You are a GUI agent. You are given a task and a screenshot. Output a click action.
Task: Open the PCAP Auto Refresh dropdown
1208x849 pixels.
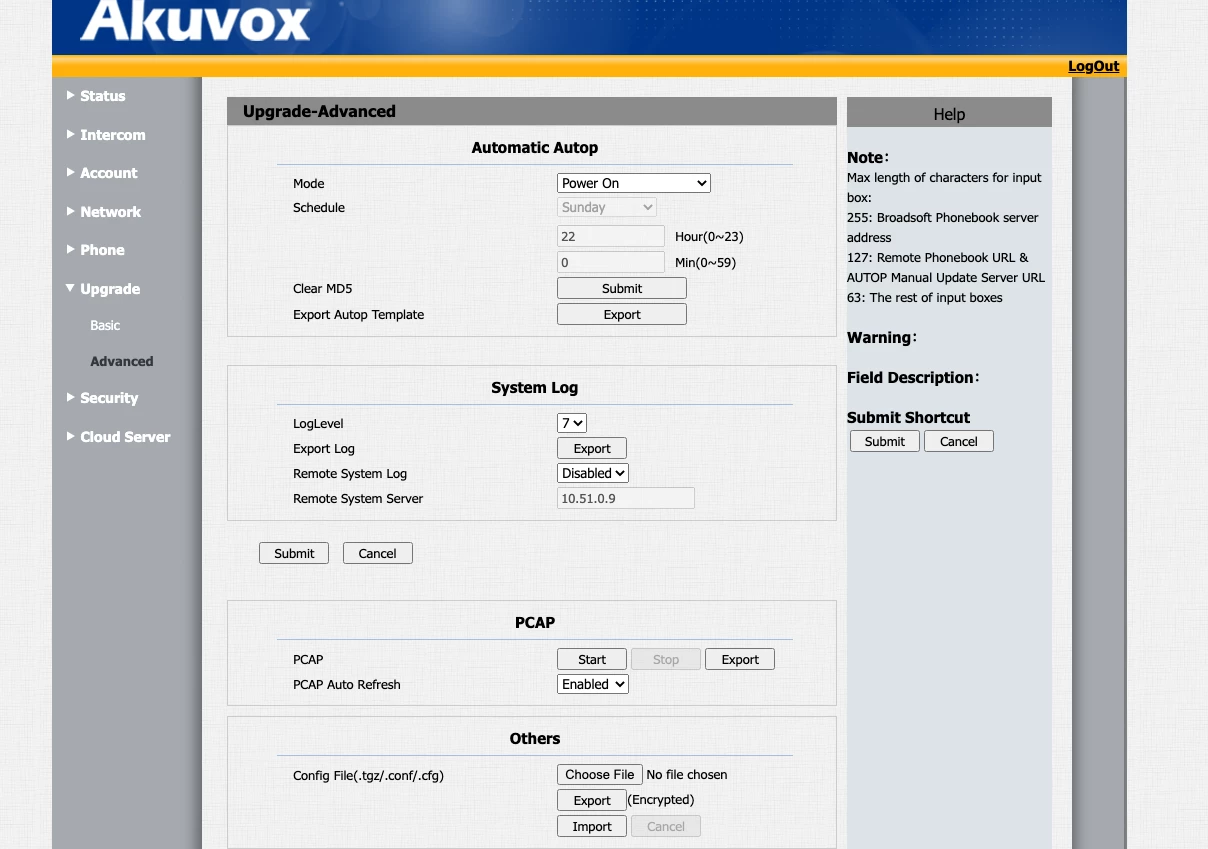(x=592, y=684)
